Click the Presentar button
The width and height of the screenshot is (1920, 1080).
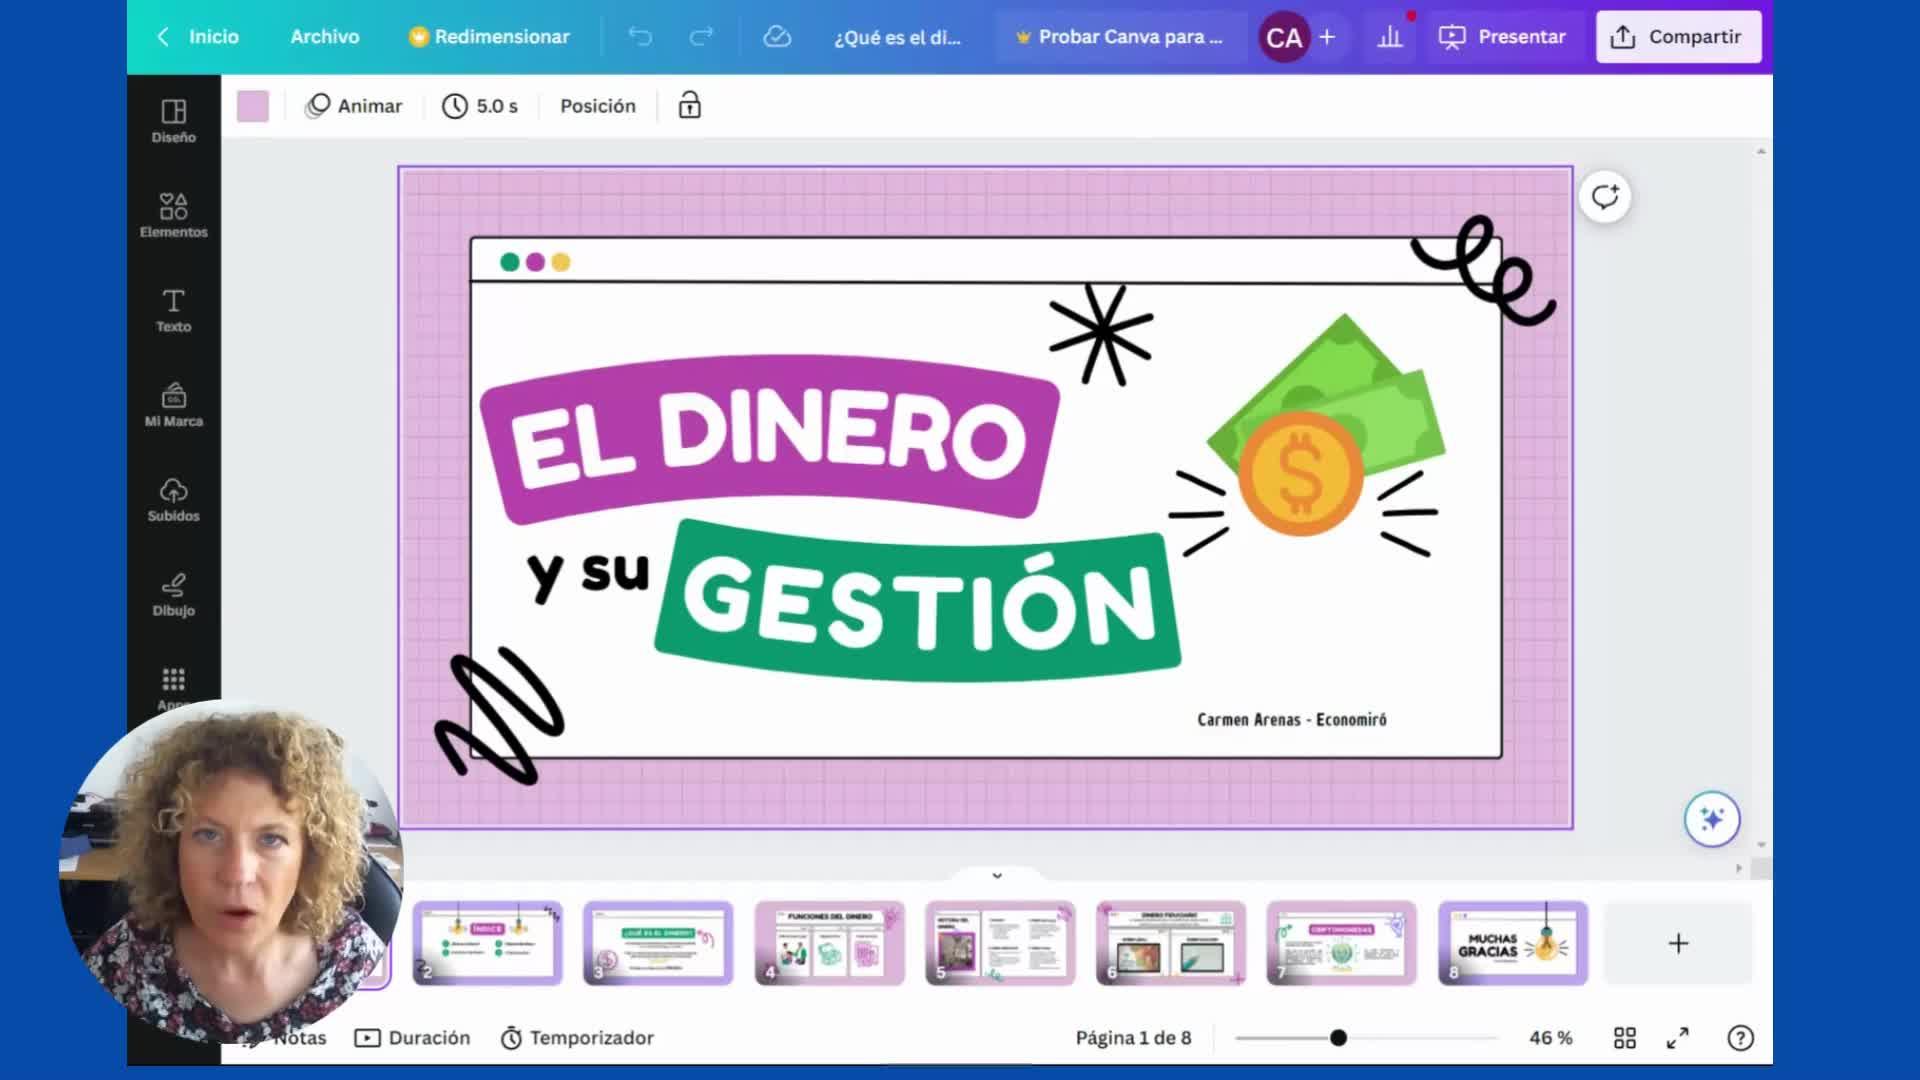point(1502,37)
